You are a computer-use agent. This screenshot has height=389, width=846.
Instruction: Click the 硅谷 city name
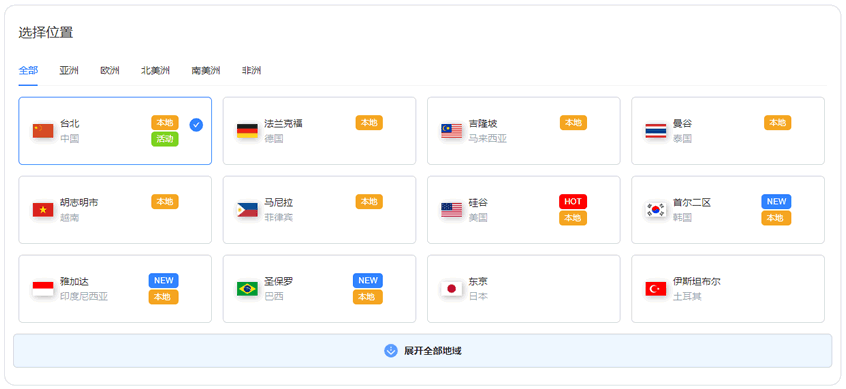pyautogui.click(x=478, y=203)
